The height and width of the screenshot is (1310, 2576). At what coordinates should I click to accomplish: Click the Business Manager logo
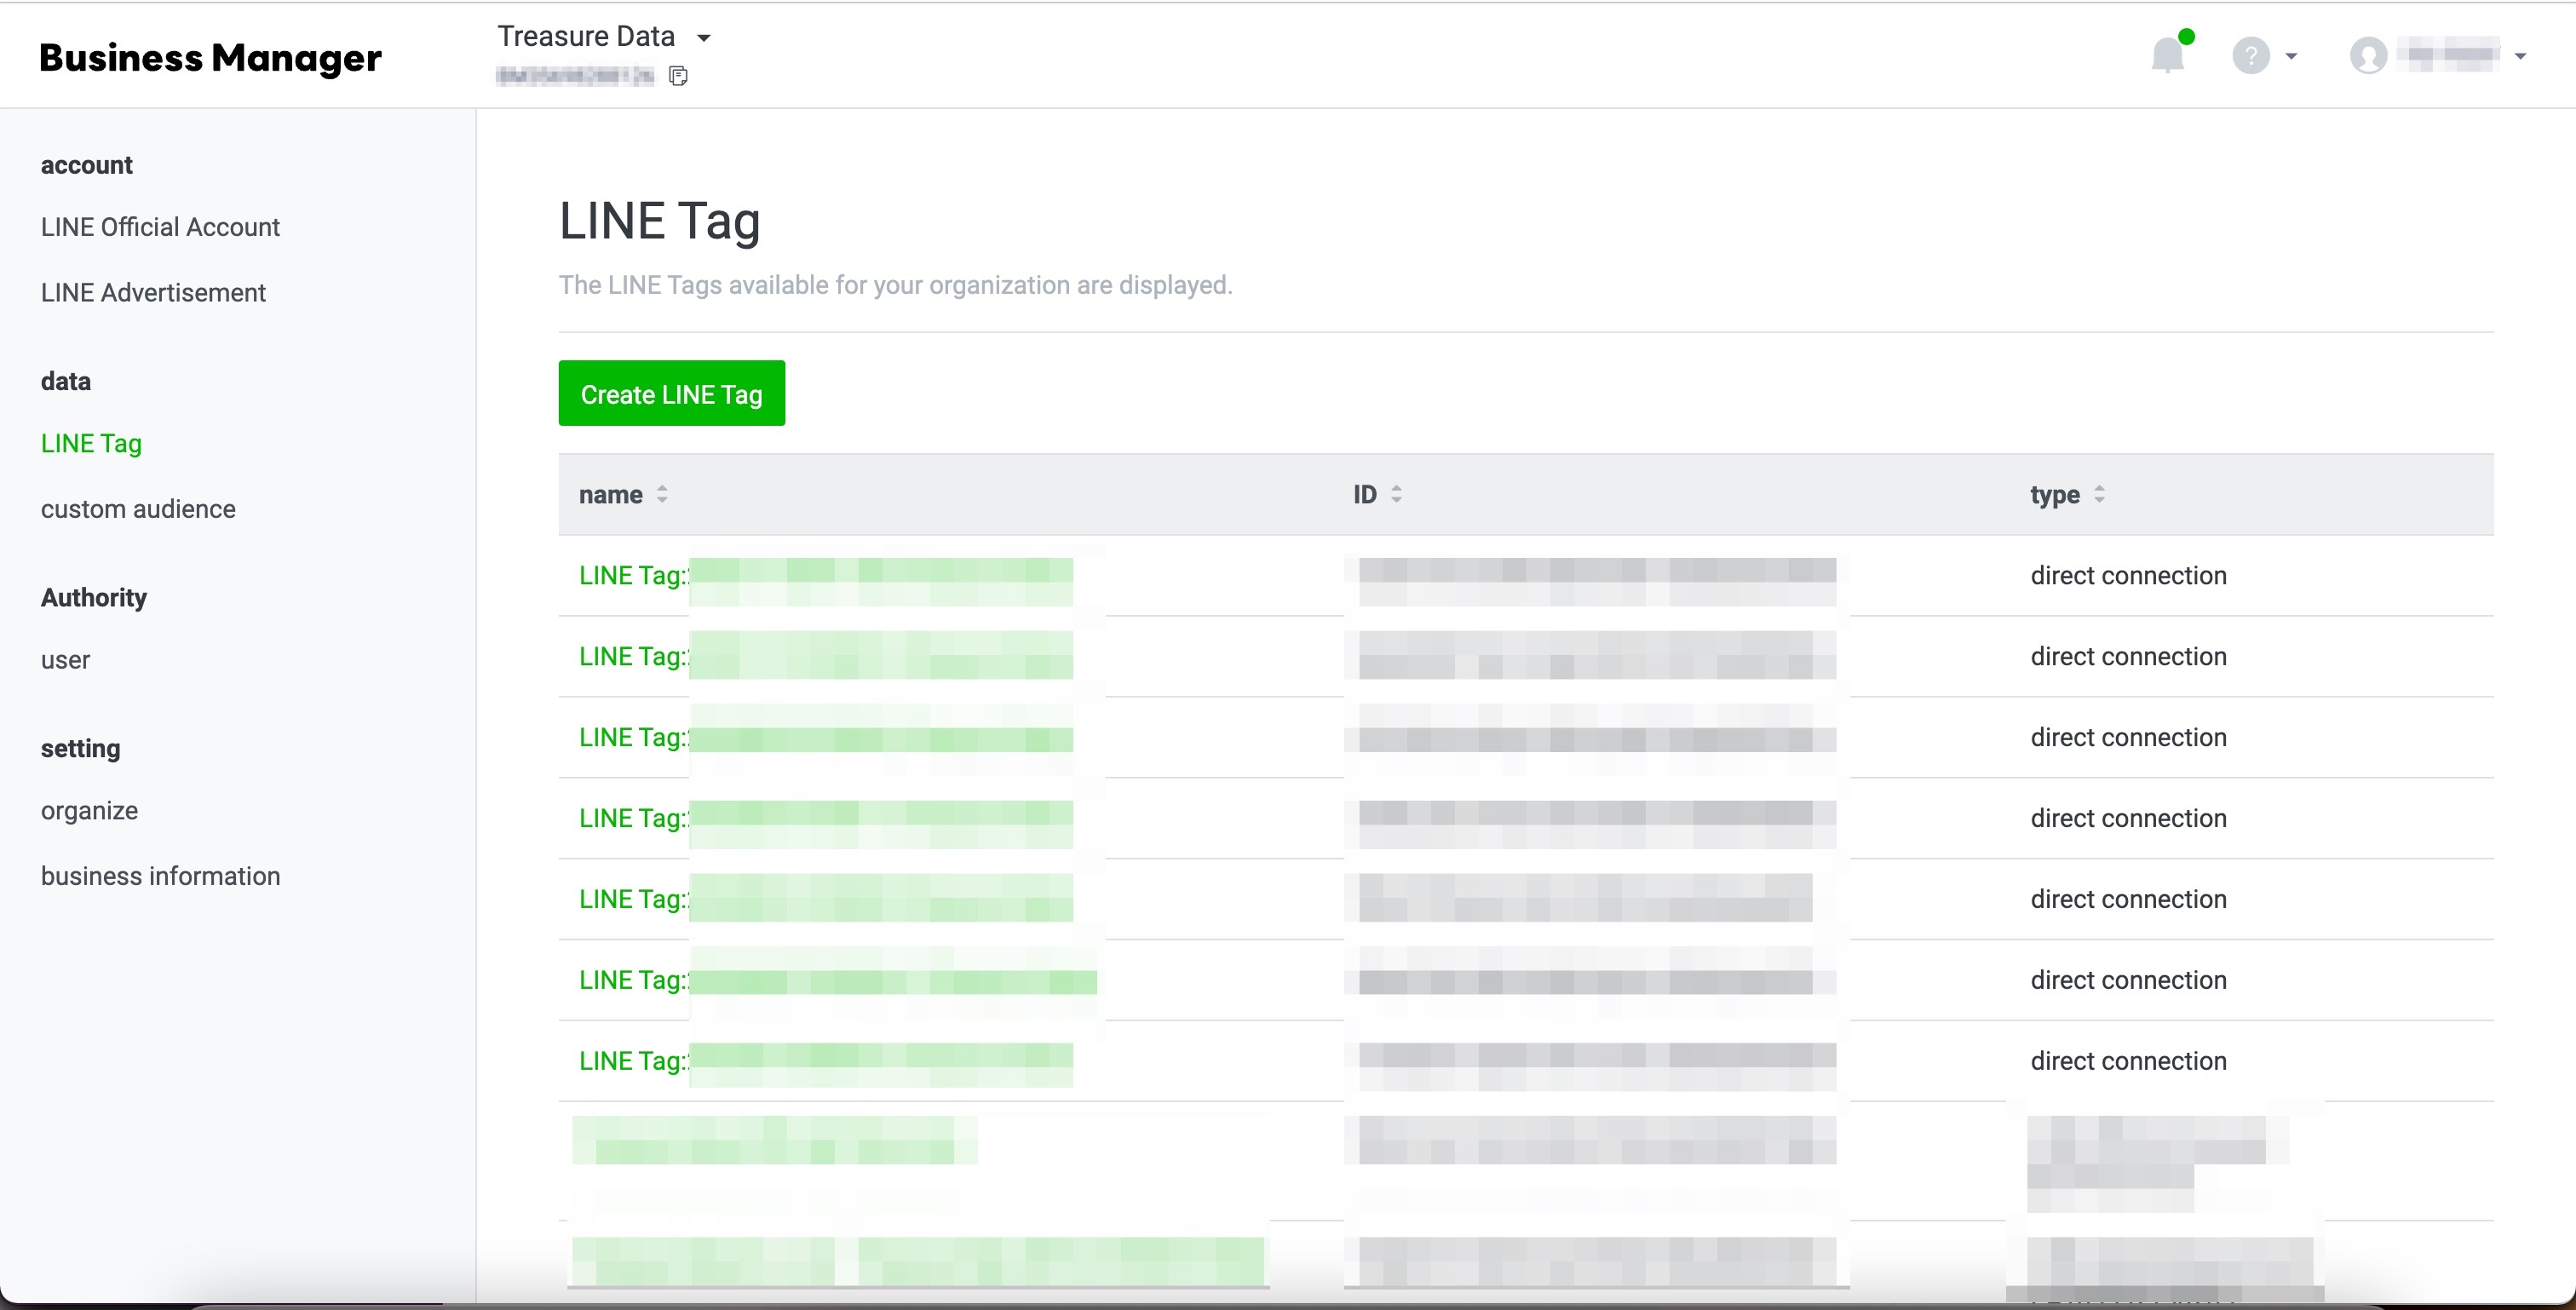(210, 57)
